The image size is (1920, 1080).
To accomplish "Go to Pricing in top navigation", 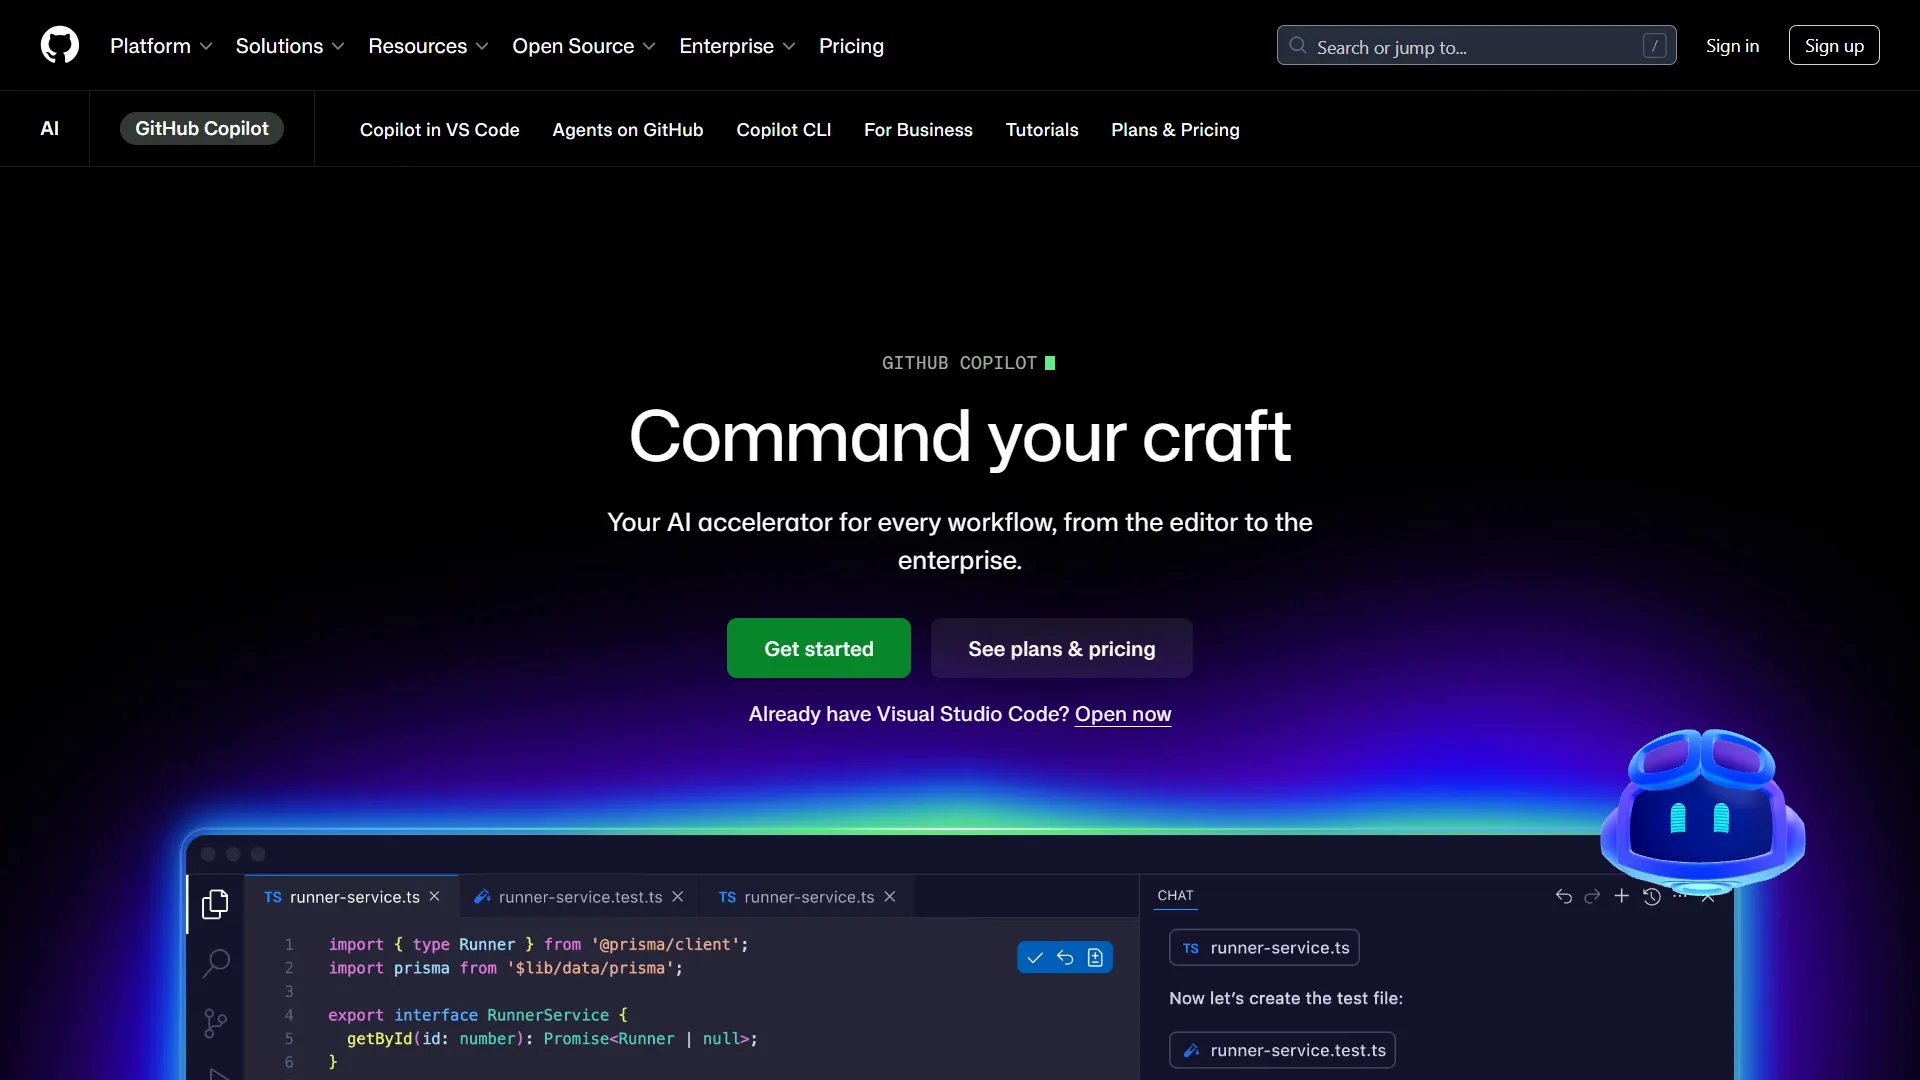I will tap(851, 46).
